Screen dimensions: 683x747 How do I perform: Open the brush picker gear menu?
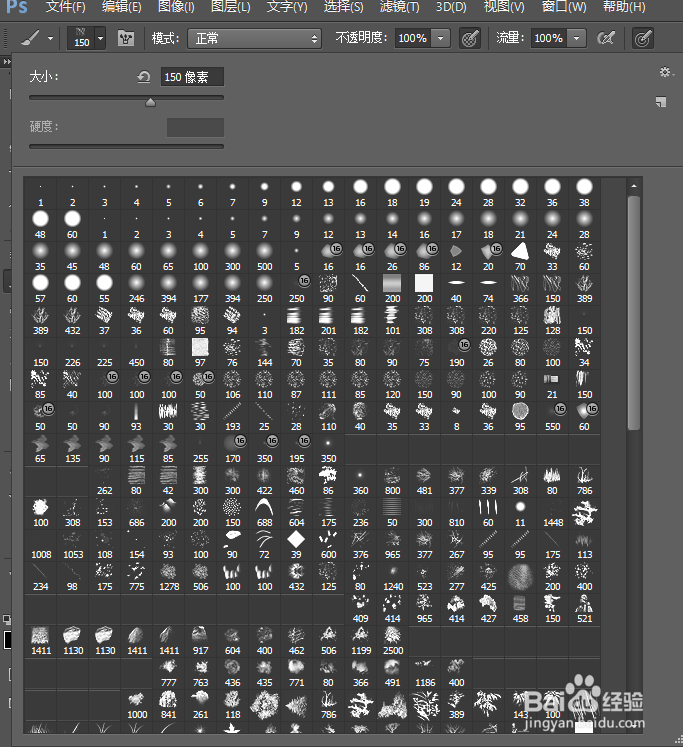pos(666,72)
